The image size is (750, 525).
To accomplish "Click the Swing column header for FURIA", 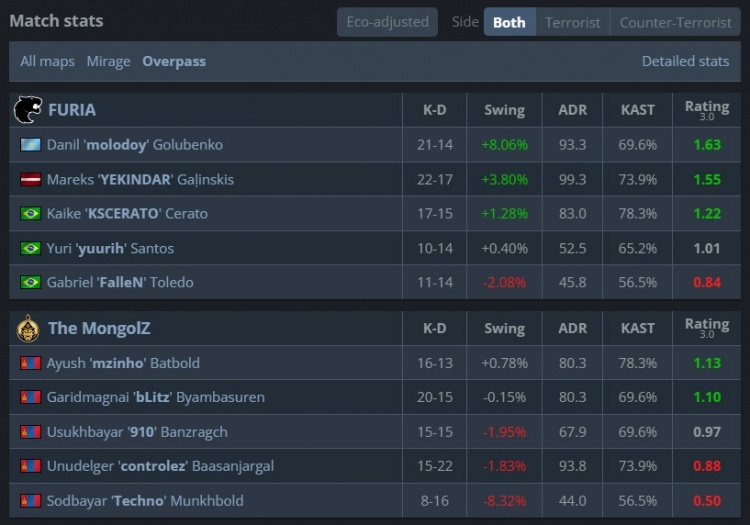I will click(x=504, y=109).
